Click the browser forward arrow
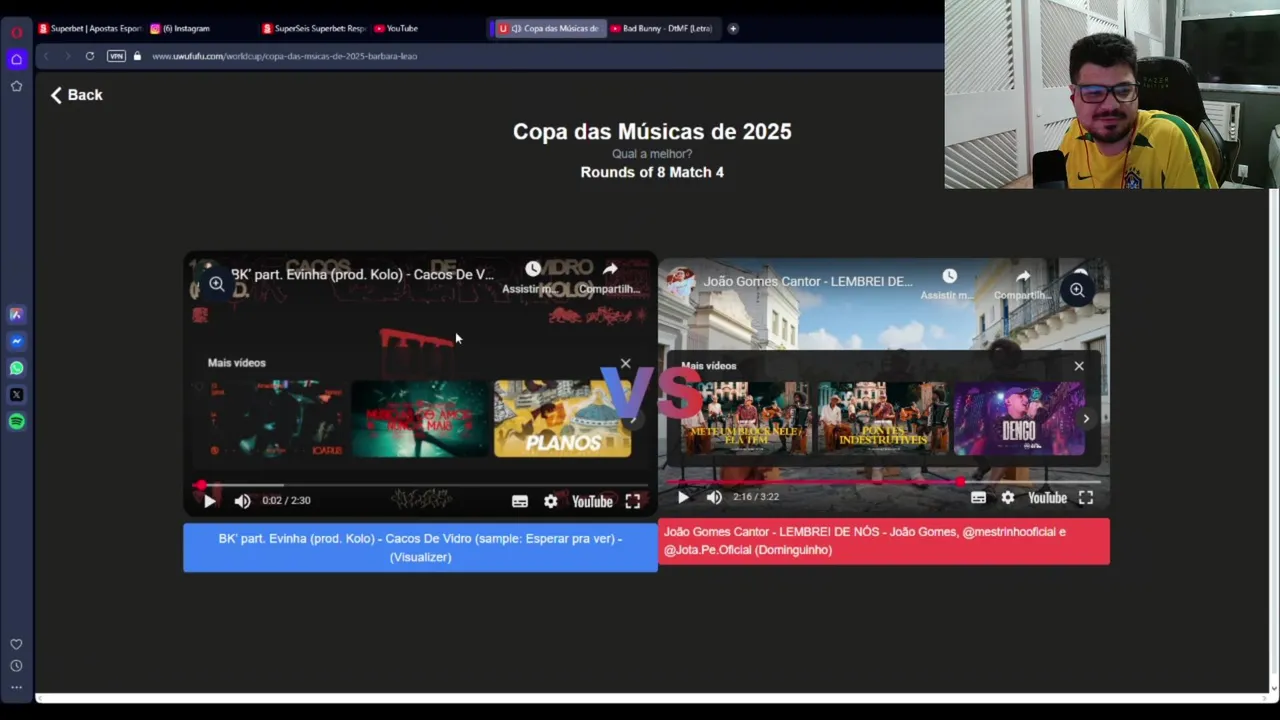This screenshot has height=720, width=1280. (67, 56)
